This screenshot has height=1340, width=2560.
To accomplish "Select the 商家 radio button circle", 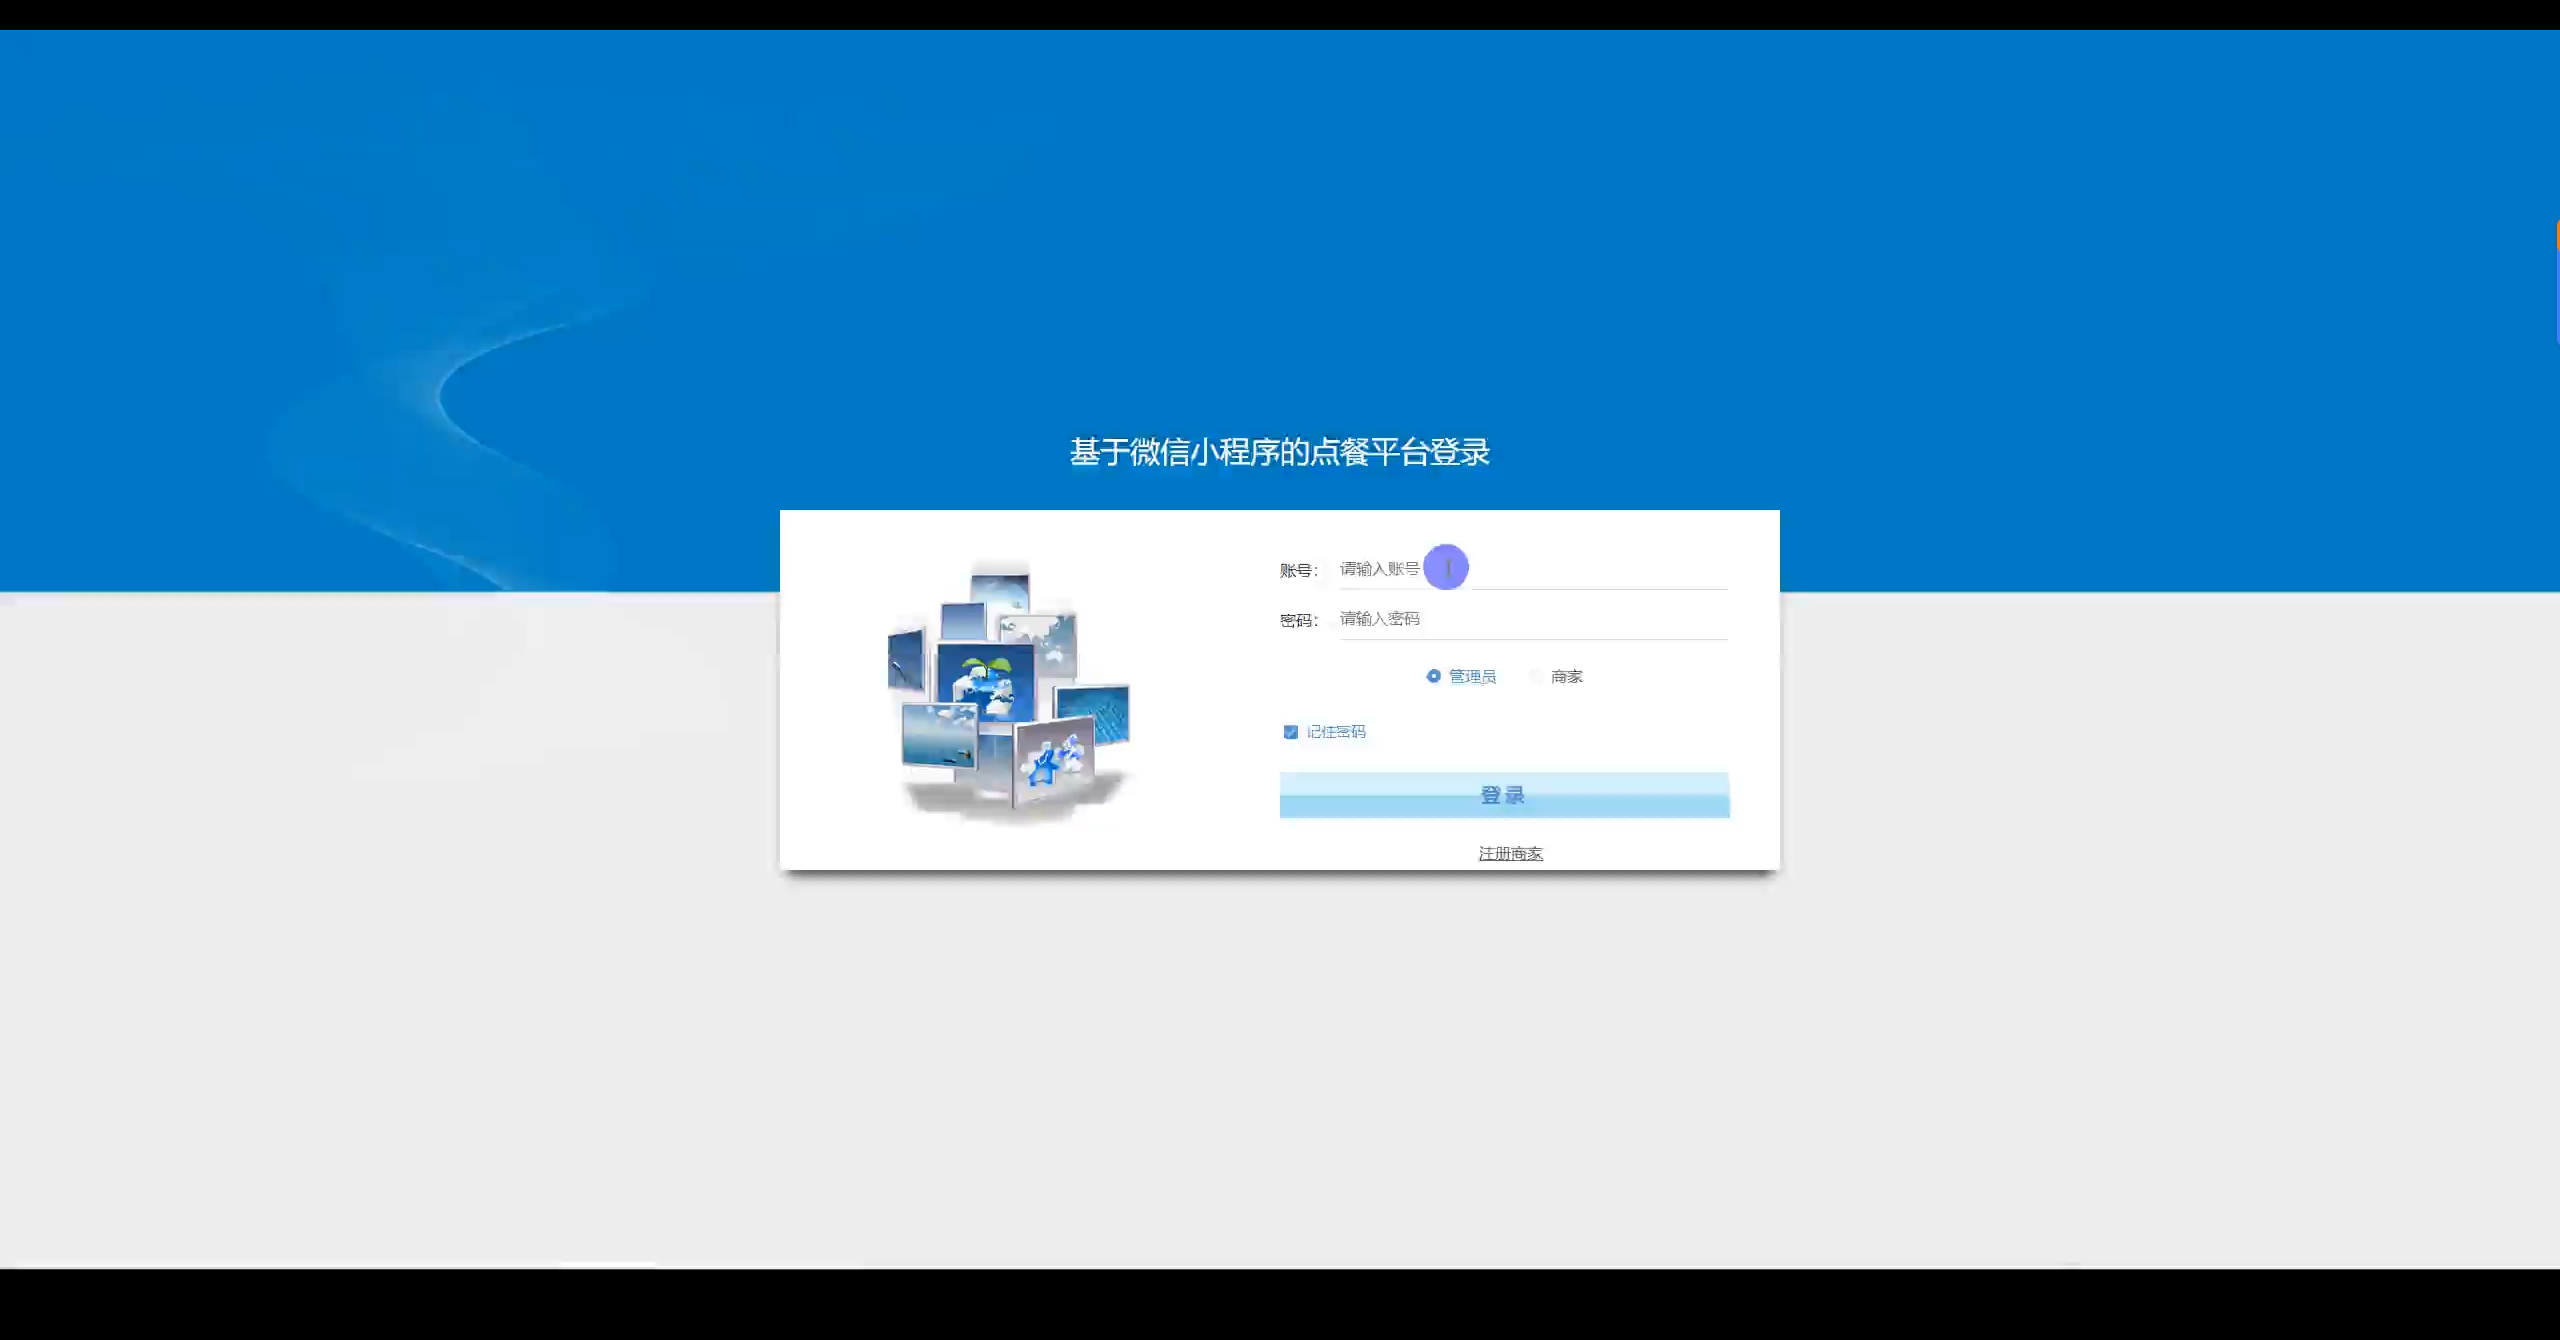I will pos(1536,676).
